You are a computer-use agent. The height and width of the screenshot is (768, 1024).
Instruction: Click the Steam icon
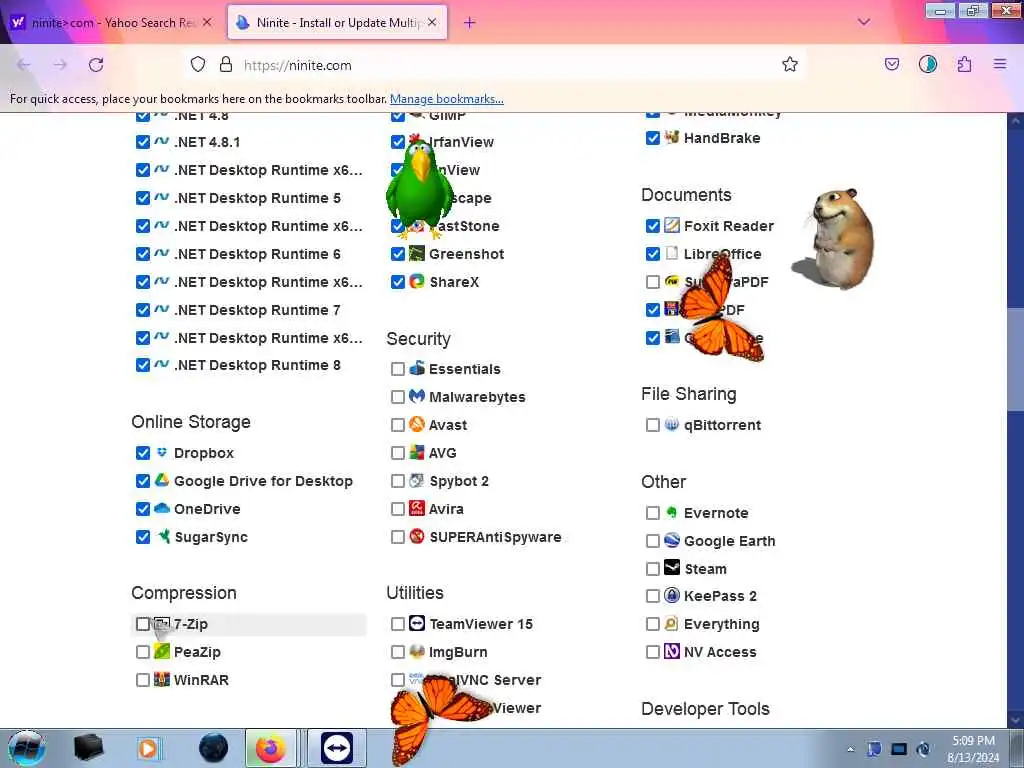tap(672, 567)
